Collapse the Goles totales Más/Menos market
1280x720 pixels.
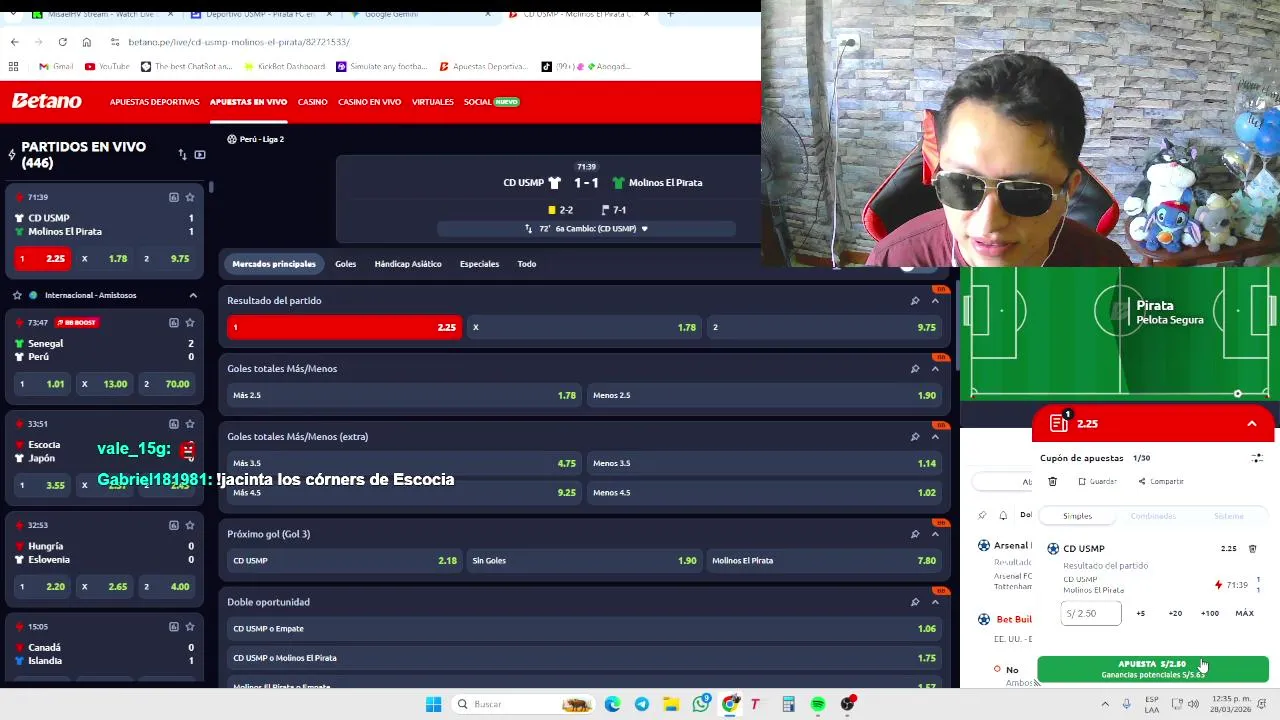[935, 368]
